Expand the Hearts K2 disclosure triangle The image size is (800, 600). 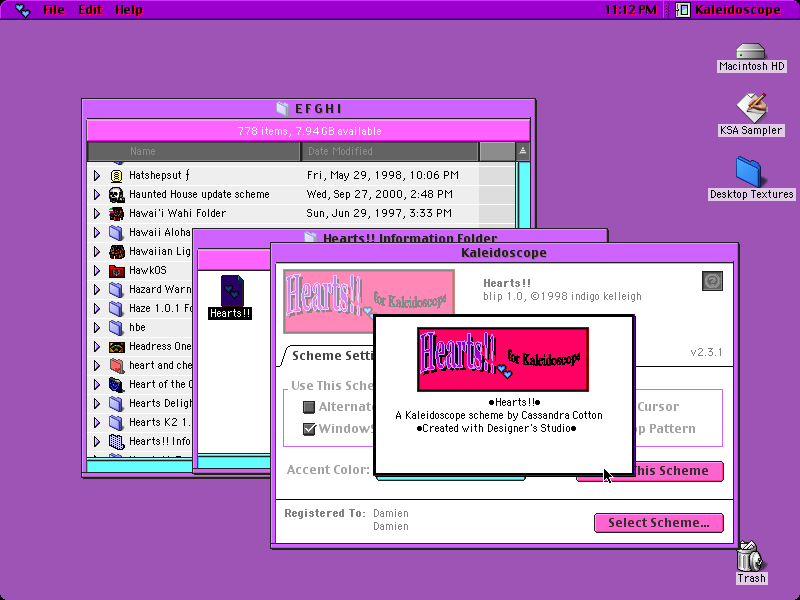tap(97, 422)
